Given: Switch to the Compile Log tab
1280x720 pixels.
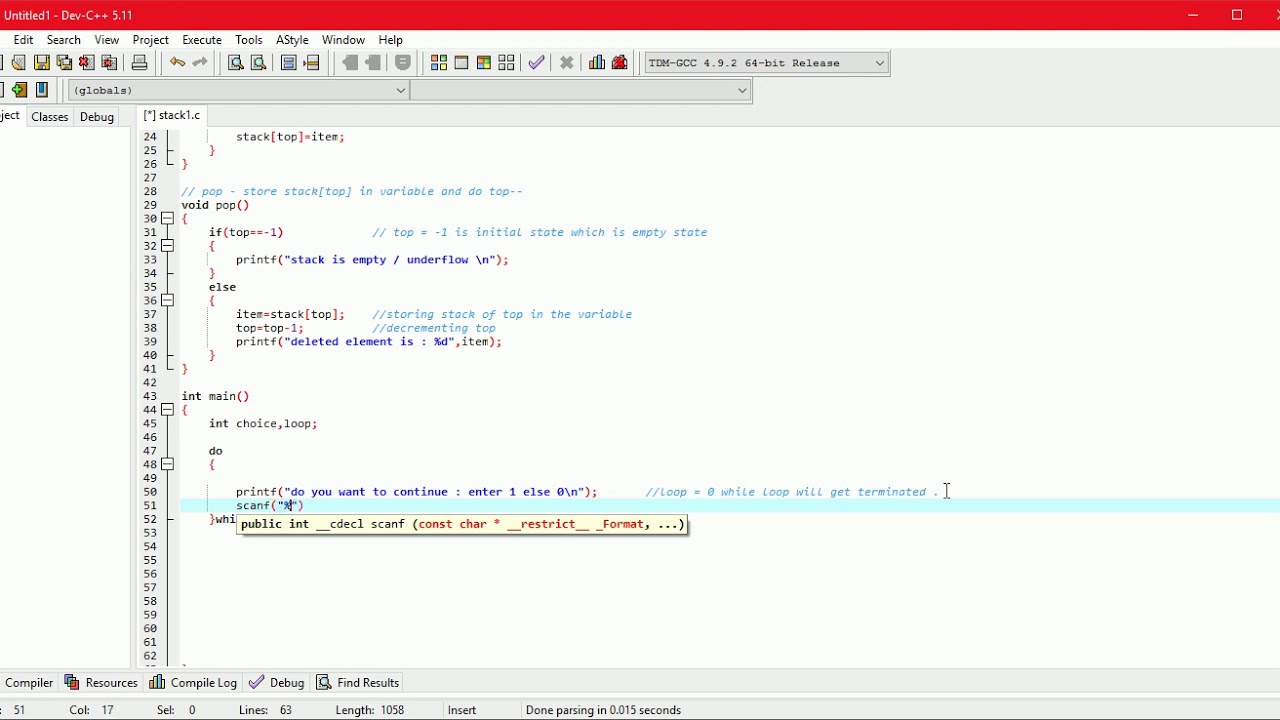Looking at the screenshot, I should click(194, 683).
